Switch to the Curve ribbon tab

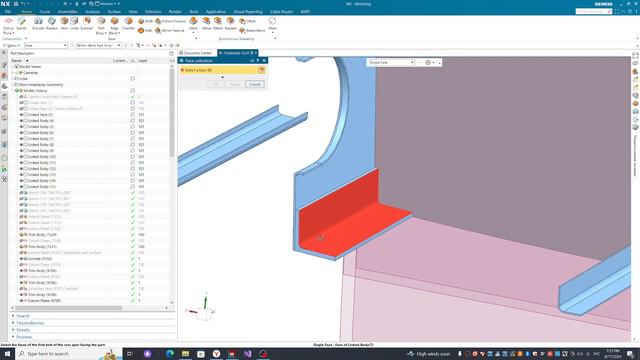coord(44,12)
